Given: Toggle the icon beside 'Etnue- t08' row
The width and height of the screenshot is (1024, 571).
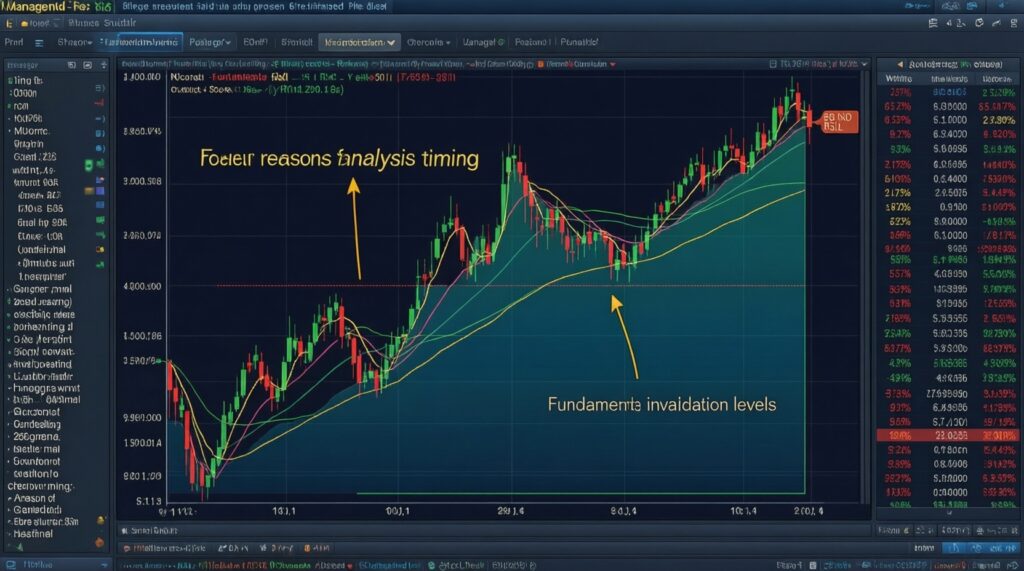Looking at the screenshot, I should click(x=100, y=235).
